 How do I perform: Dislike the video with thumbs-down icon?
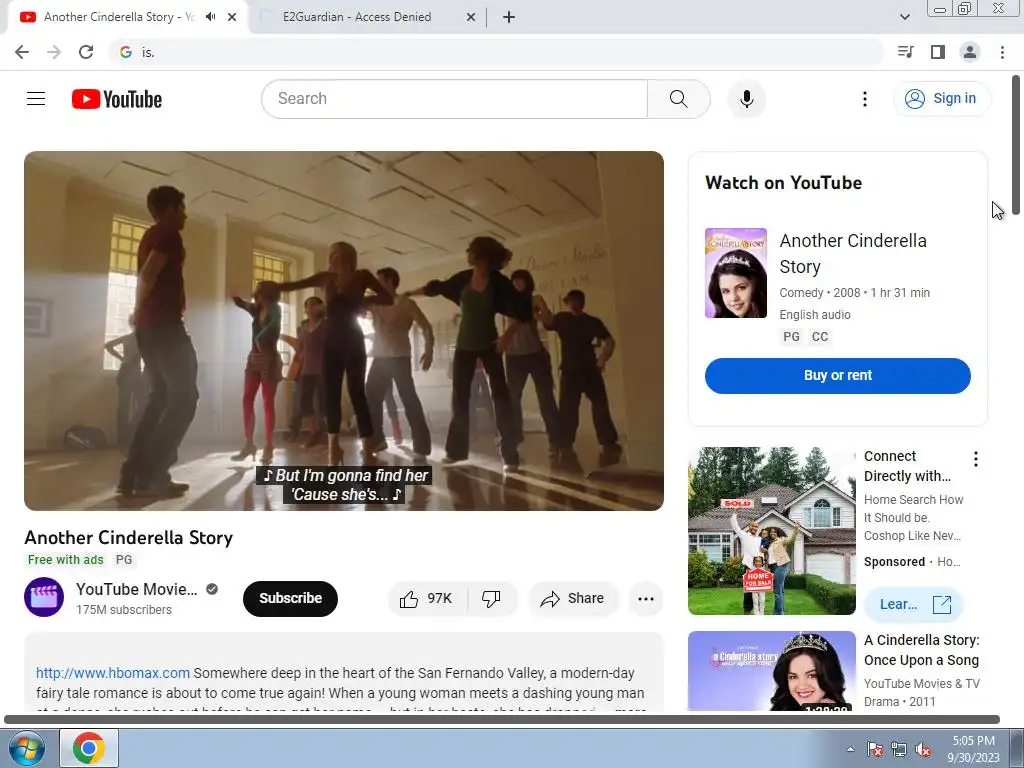(x=491, y=598)
